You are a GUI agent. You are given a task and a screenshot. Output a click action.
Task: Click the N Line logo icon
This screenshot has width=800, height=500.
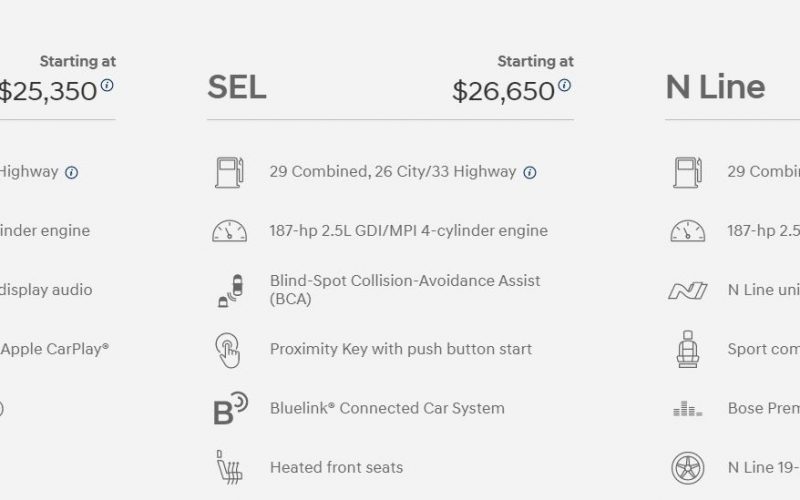click(x=687, y=290)
